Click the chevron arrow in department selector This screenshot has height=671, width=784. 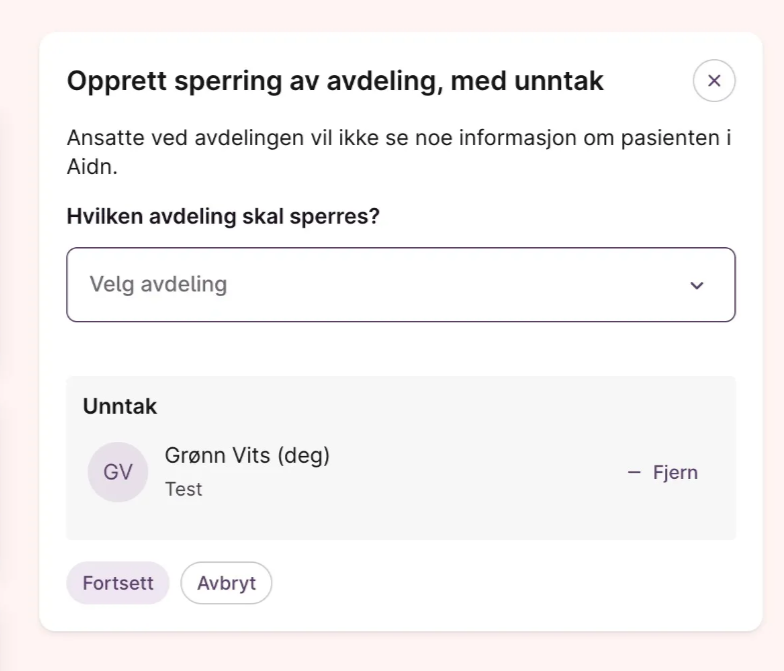(x=697, y=286)
